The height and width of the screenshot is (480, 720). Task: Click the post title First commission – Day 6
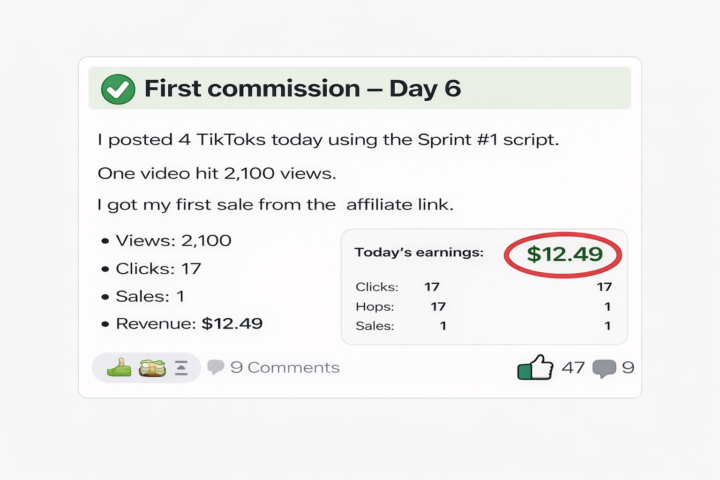pyautogui.click(x=302, y=88)
